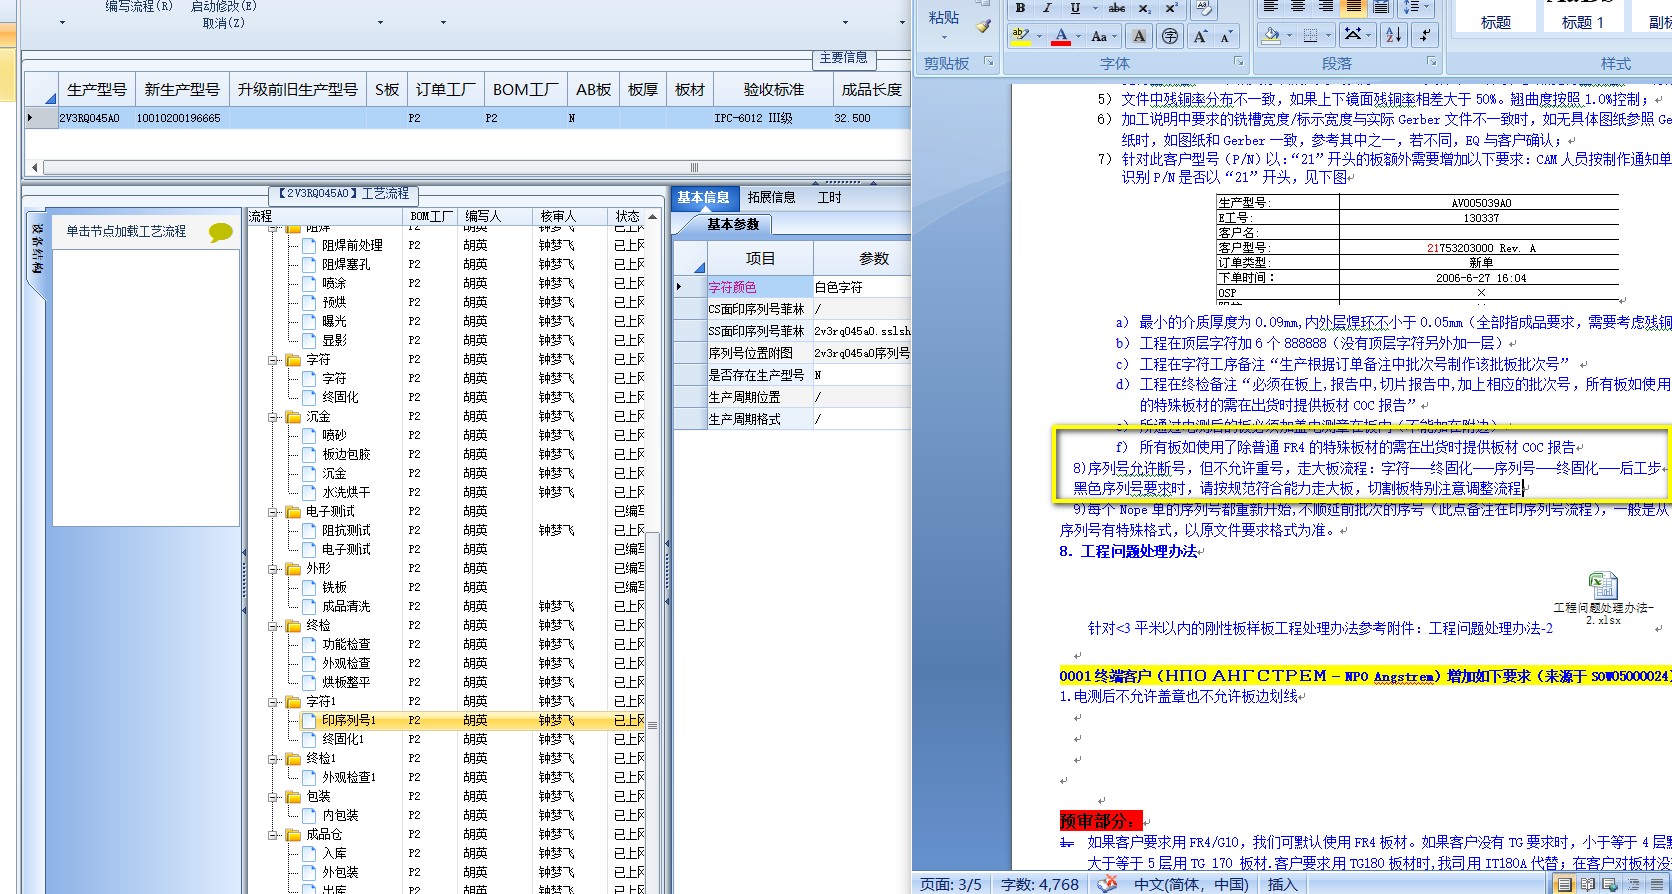Viewport: 1672px width, 894px height.
Task: Open the Paragraph (段落) dialog launcher
Action: pos(1432,62)
